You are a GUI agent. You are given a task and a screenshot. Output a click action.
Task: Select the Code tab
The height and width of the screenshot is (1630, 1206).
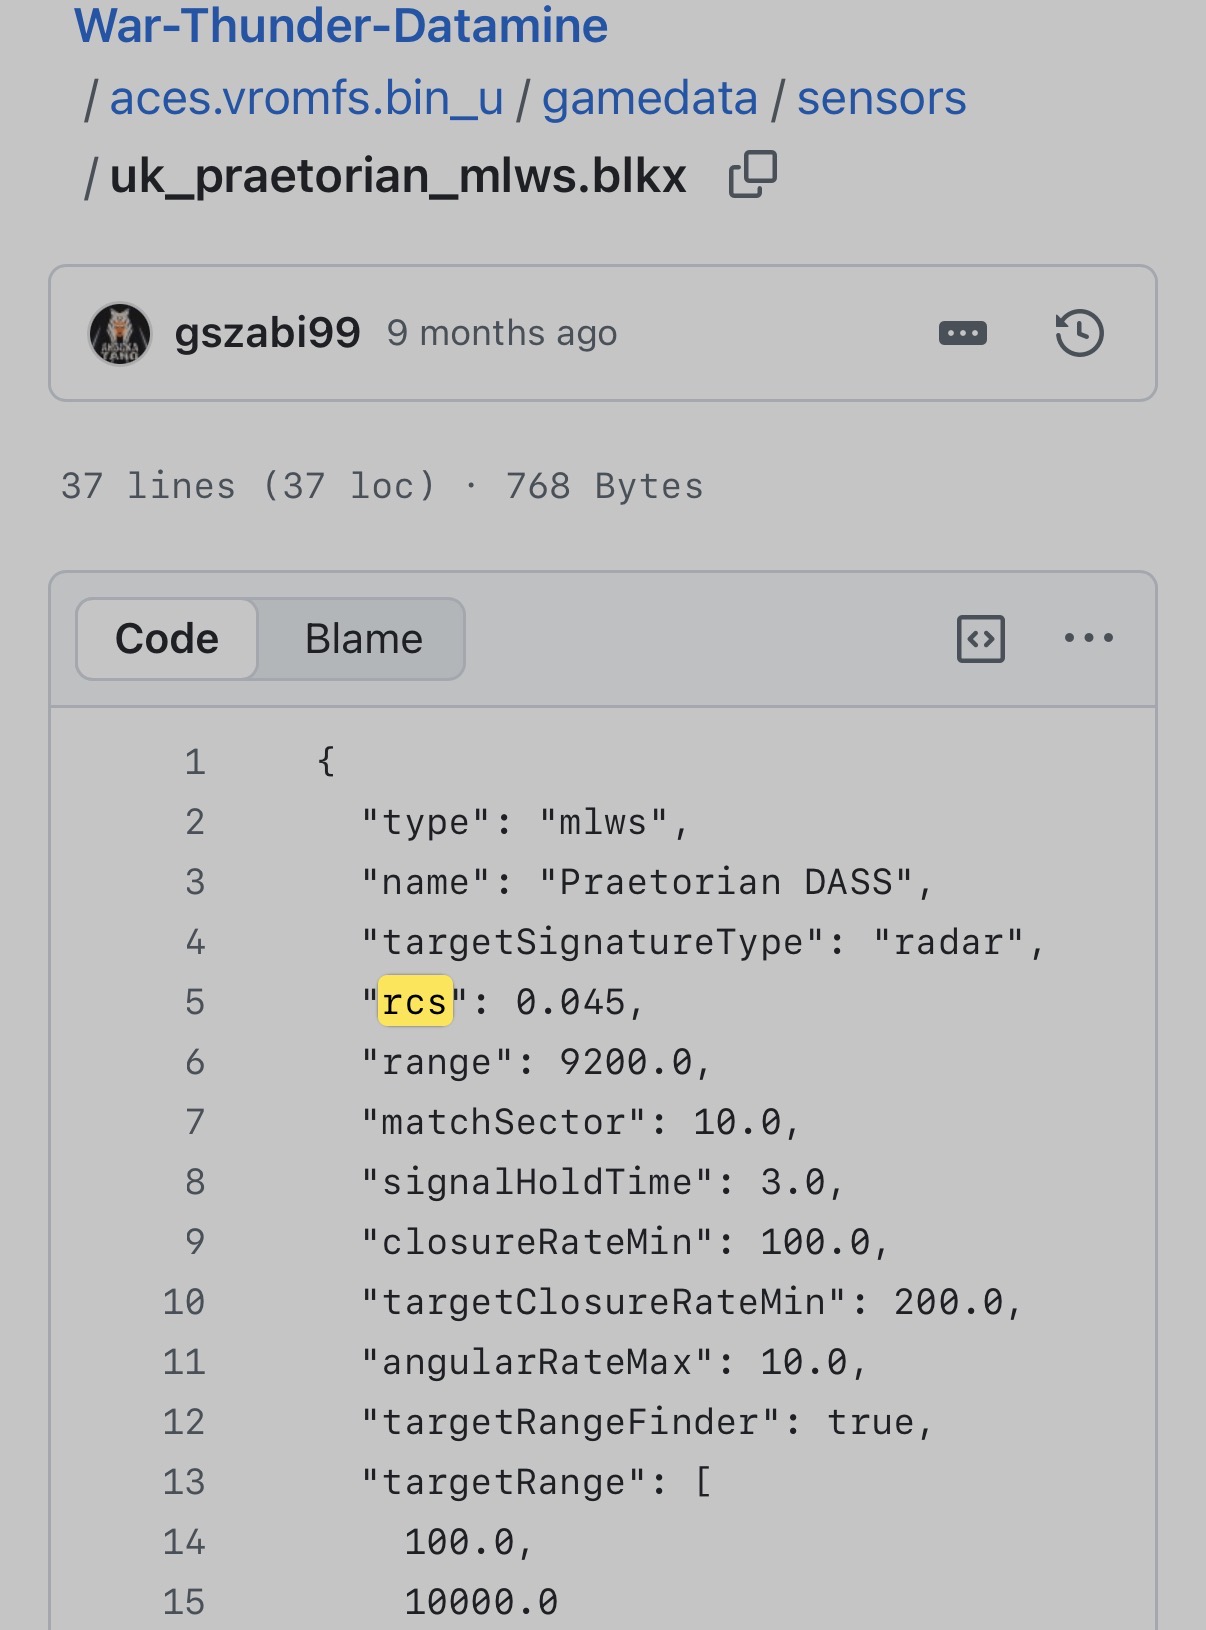(x=167, y=639)
